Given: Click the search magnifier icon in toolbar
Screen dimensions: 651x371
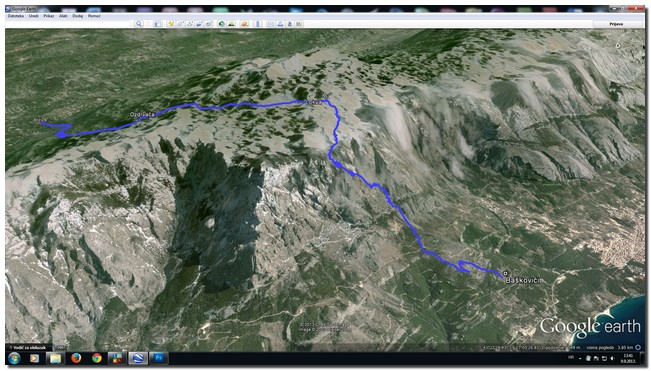Looking at the screenshot, I should [x=139, y=24].
